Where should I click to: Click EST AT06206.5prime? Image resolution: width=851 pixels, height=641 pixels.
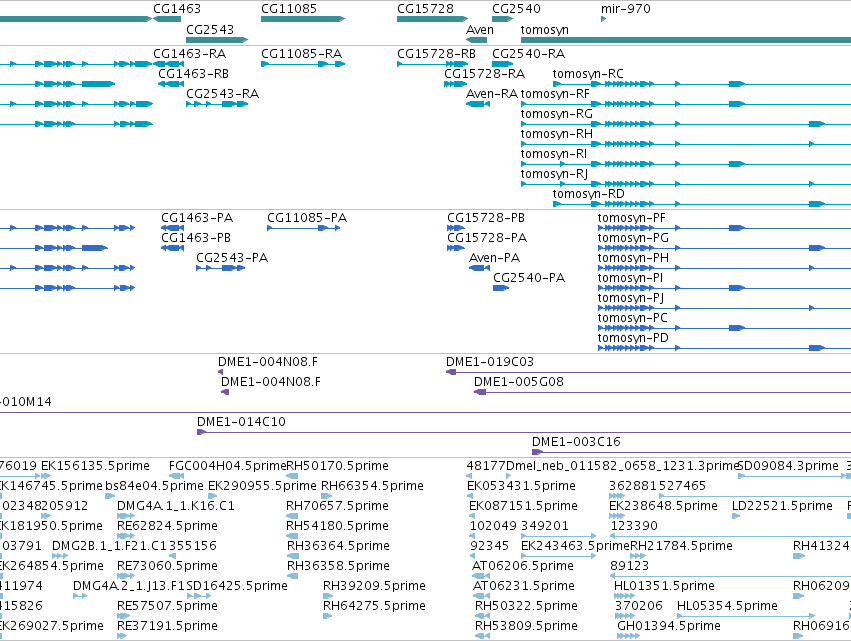(523, 567)
